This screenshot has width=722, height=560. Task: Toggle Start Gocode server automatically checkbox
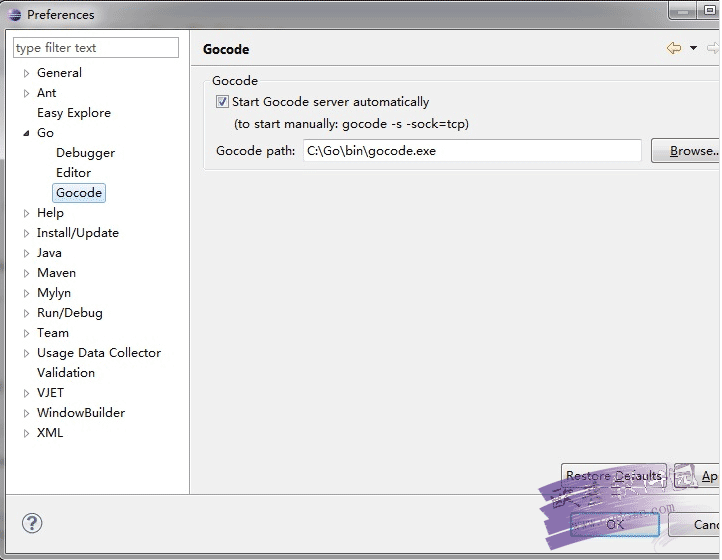point(222,102)
